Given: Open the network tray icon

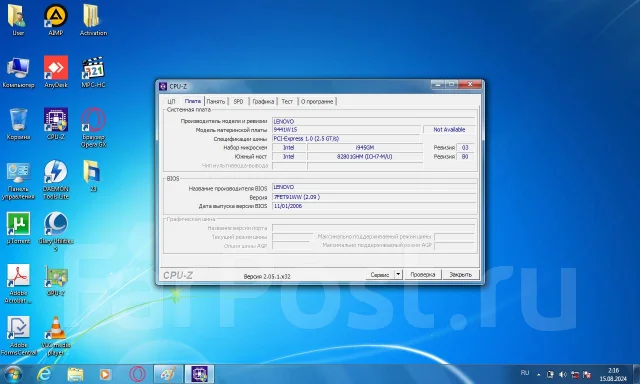Looking at the screenshot, I should 575,374.
